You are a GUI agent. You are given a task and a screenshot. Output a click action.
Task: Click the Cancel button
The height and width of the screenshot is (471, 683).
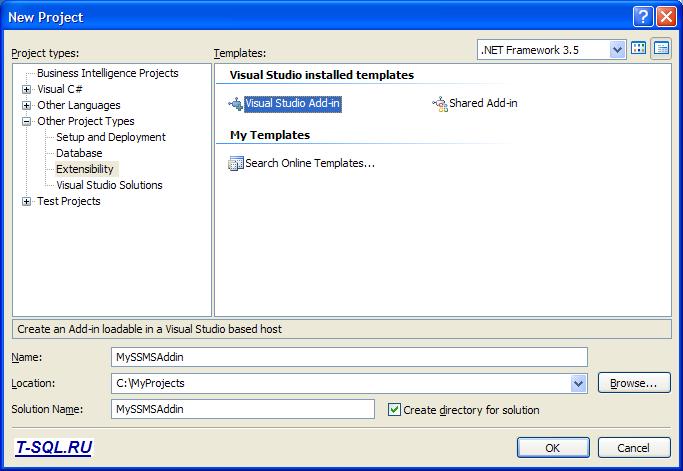[x=634, y=447]
